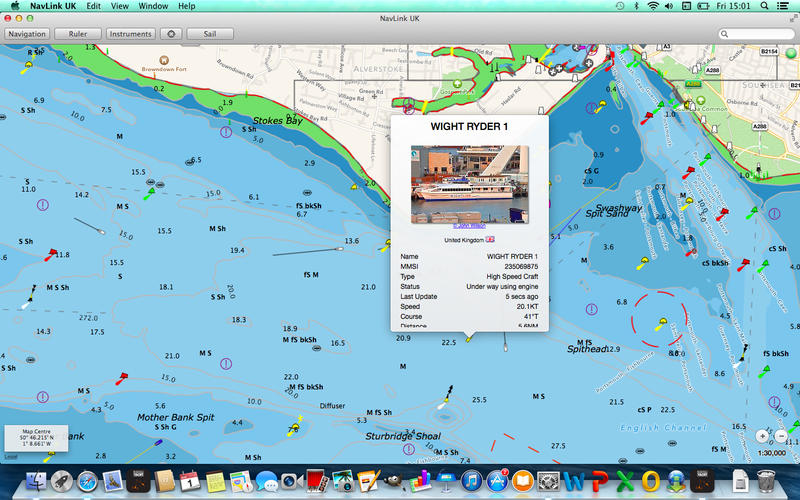This screenshot has height=500, width=800.
Task: Click the yellow buoy near Mother Bank Spit 7.8
Action: 294,427
